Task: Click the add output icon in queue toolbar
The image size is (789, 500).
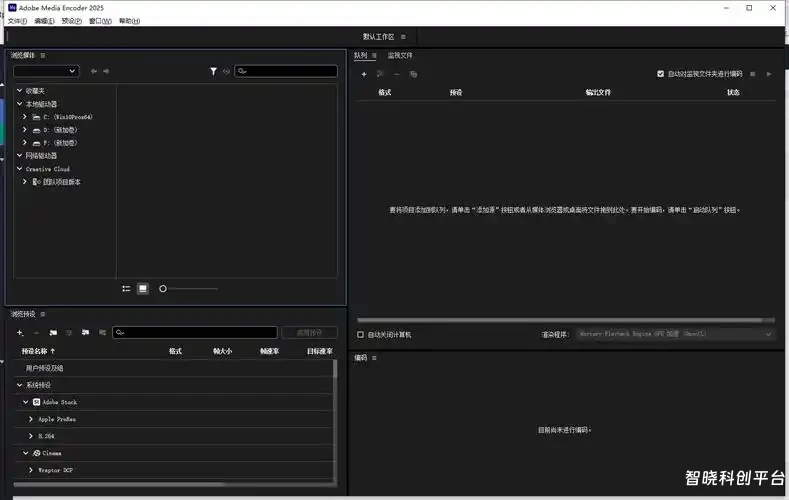Action: pyautogui.click(x=380, y=74)
